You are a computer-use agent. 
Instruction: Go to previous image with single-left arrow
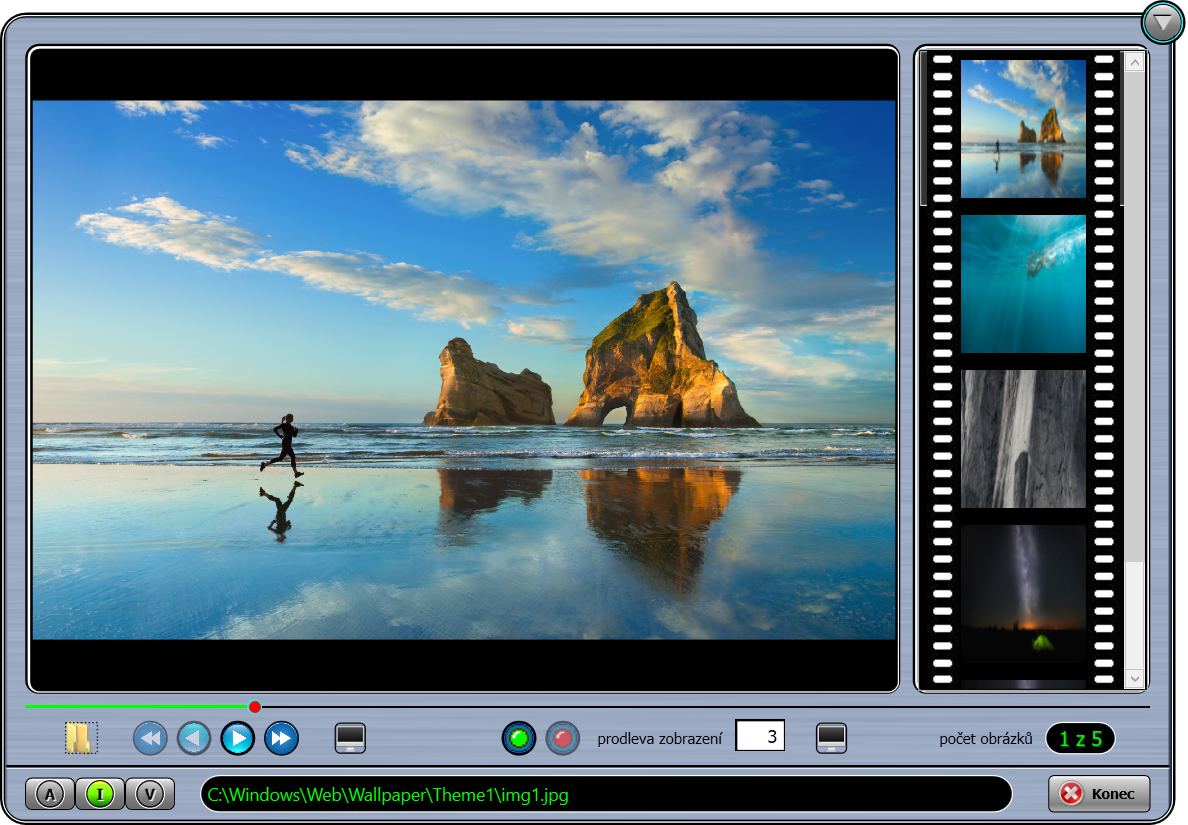pyautogui.click(x=194, y=739)
